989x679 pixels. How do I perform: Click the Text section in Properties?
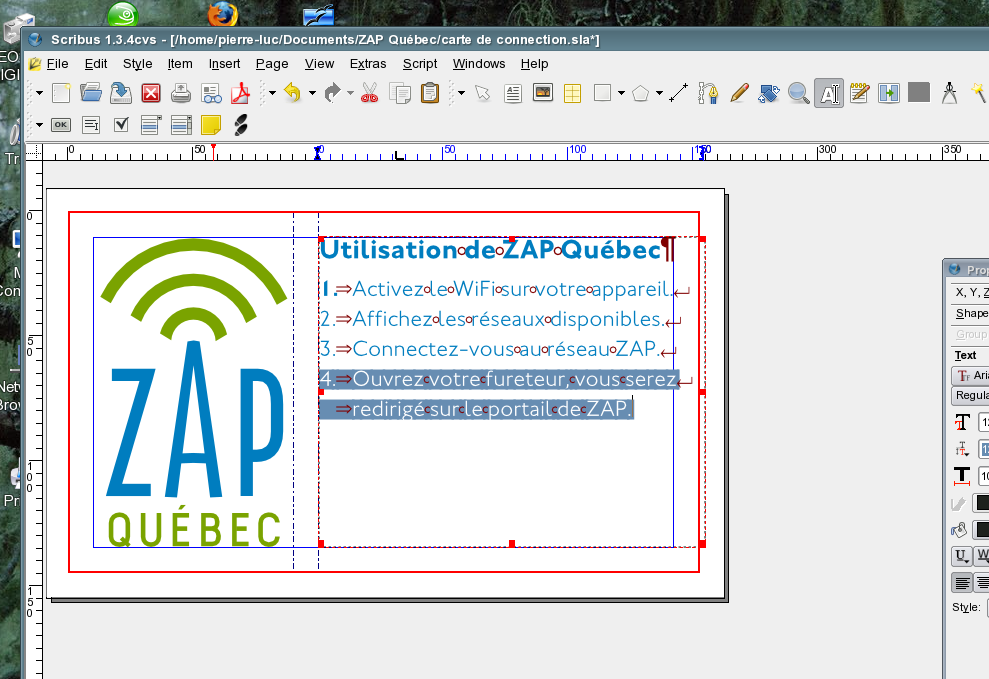(x=966, y=355)
